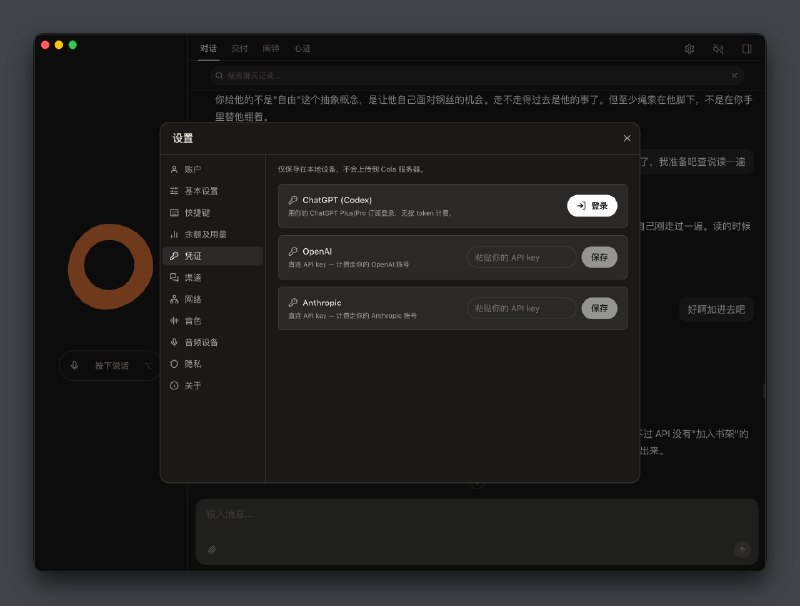Focus the OpenAI API key field
Viewport: 800px width, 606px height.
[x=521, y=257]
